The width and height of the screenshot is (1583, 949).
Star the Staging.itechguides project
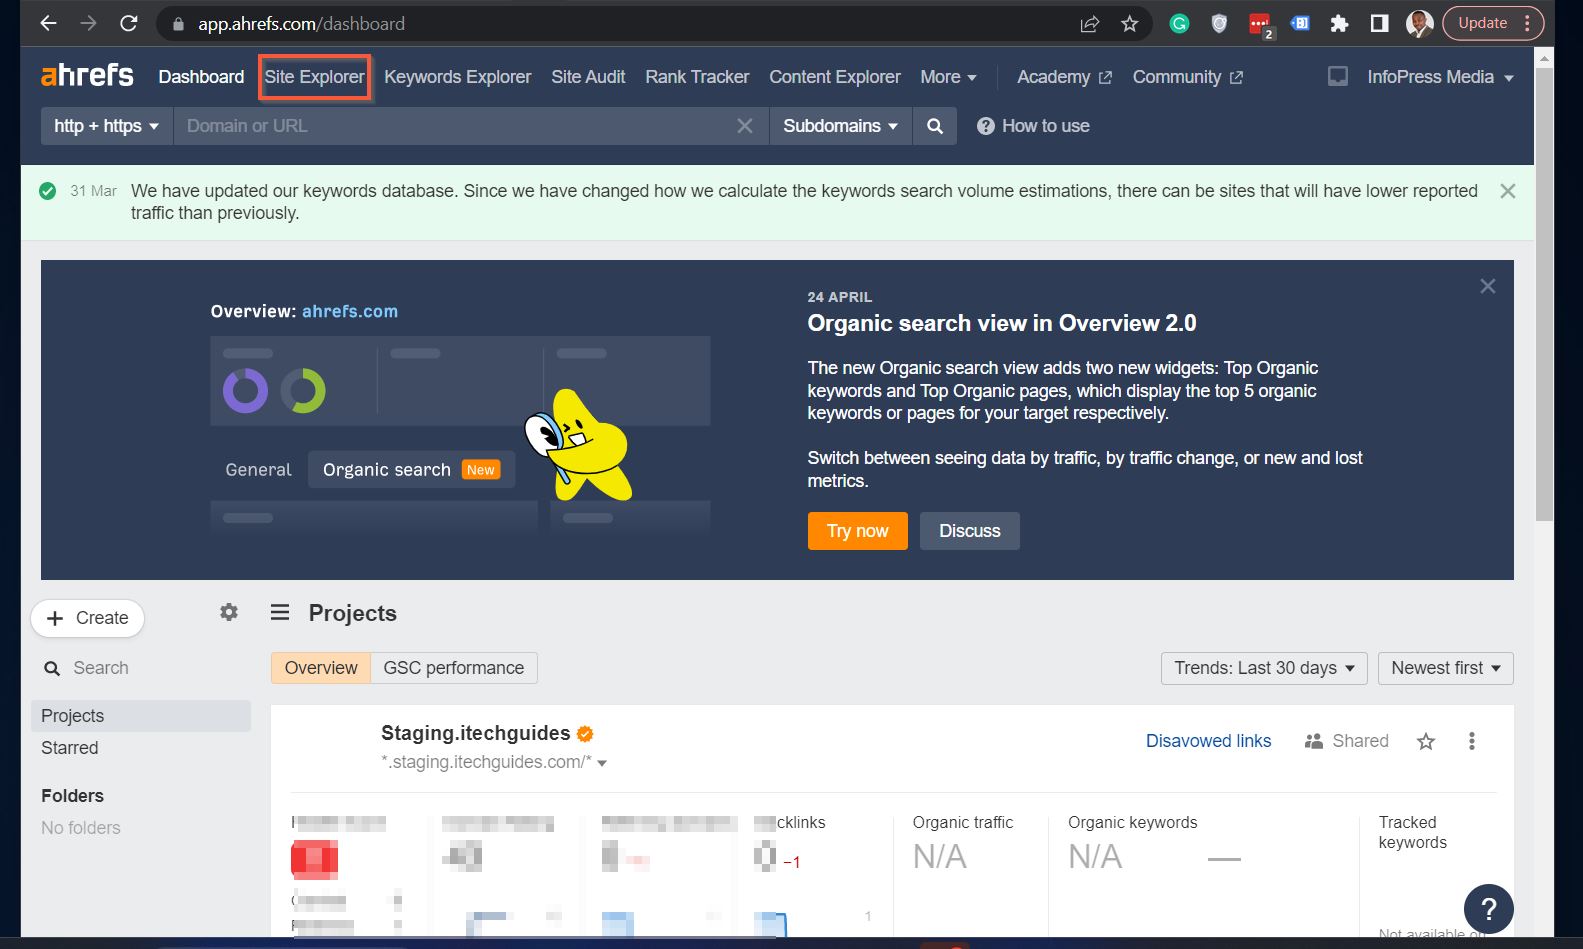pyautogui.click(x=1426, y=741)
